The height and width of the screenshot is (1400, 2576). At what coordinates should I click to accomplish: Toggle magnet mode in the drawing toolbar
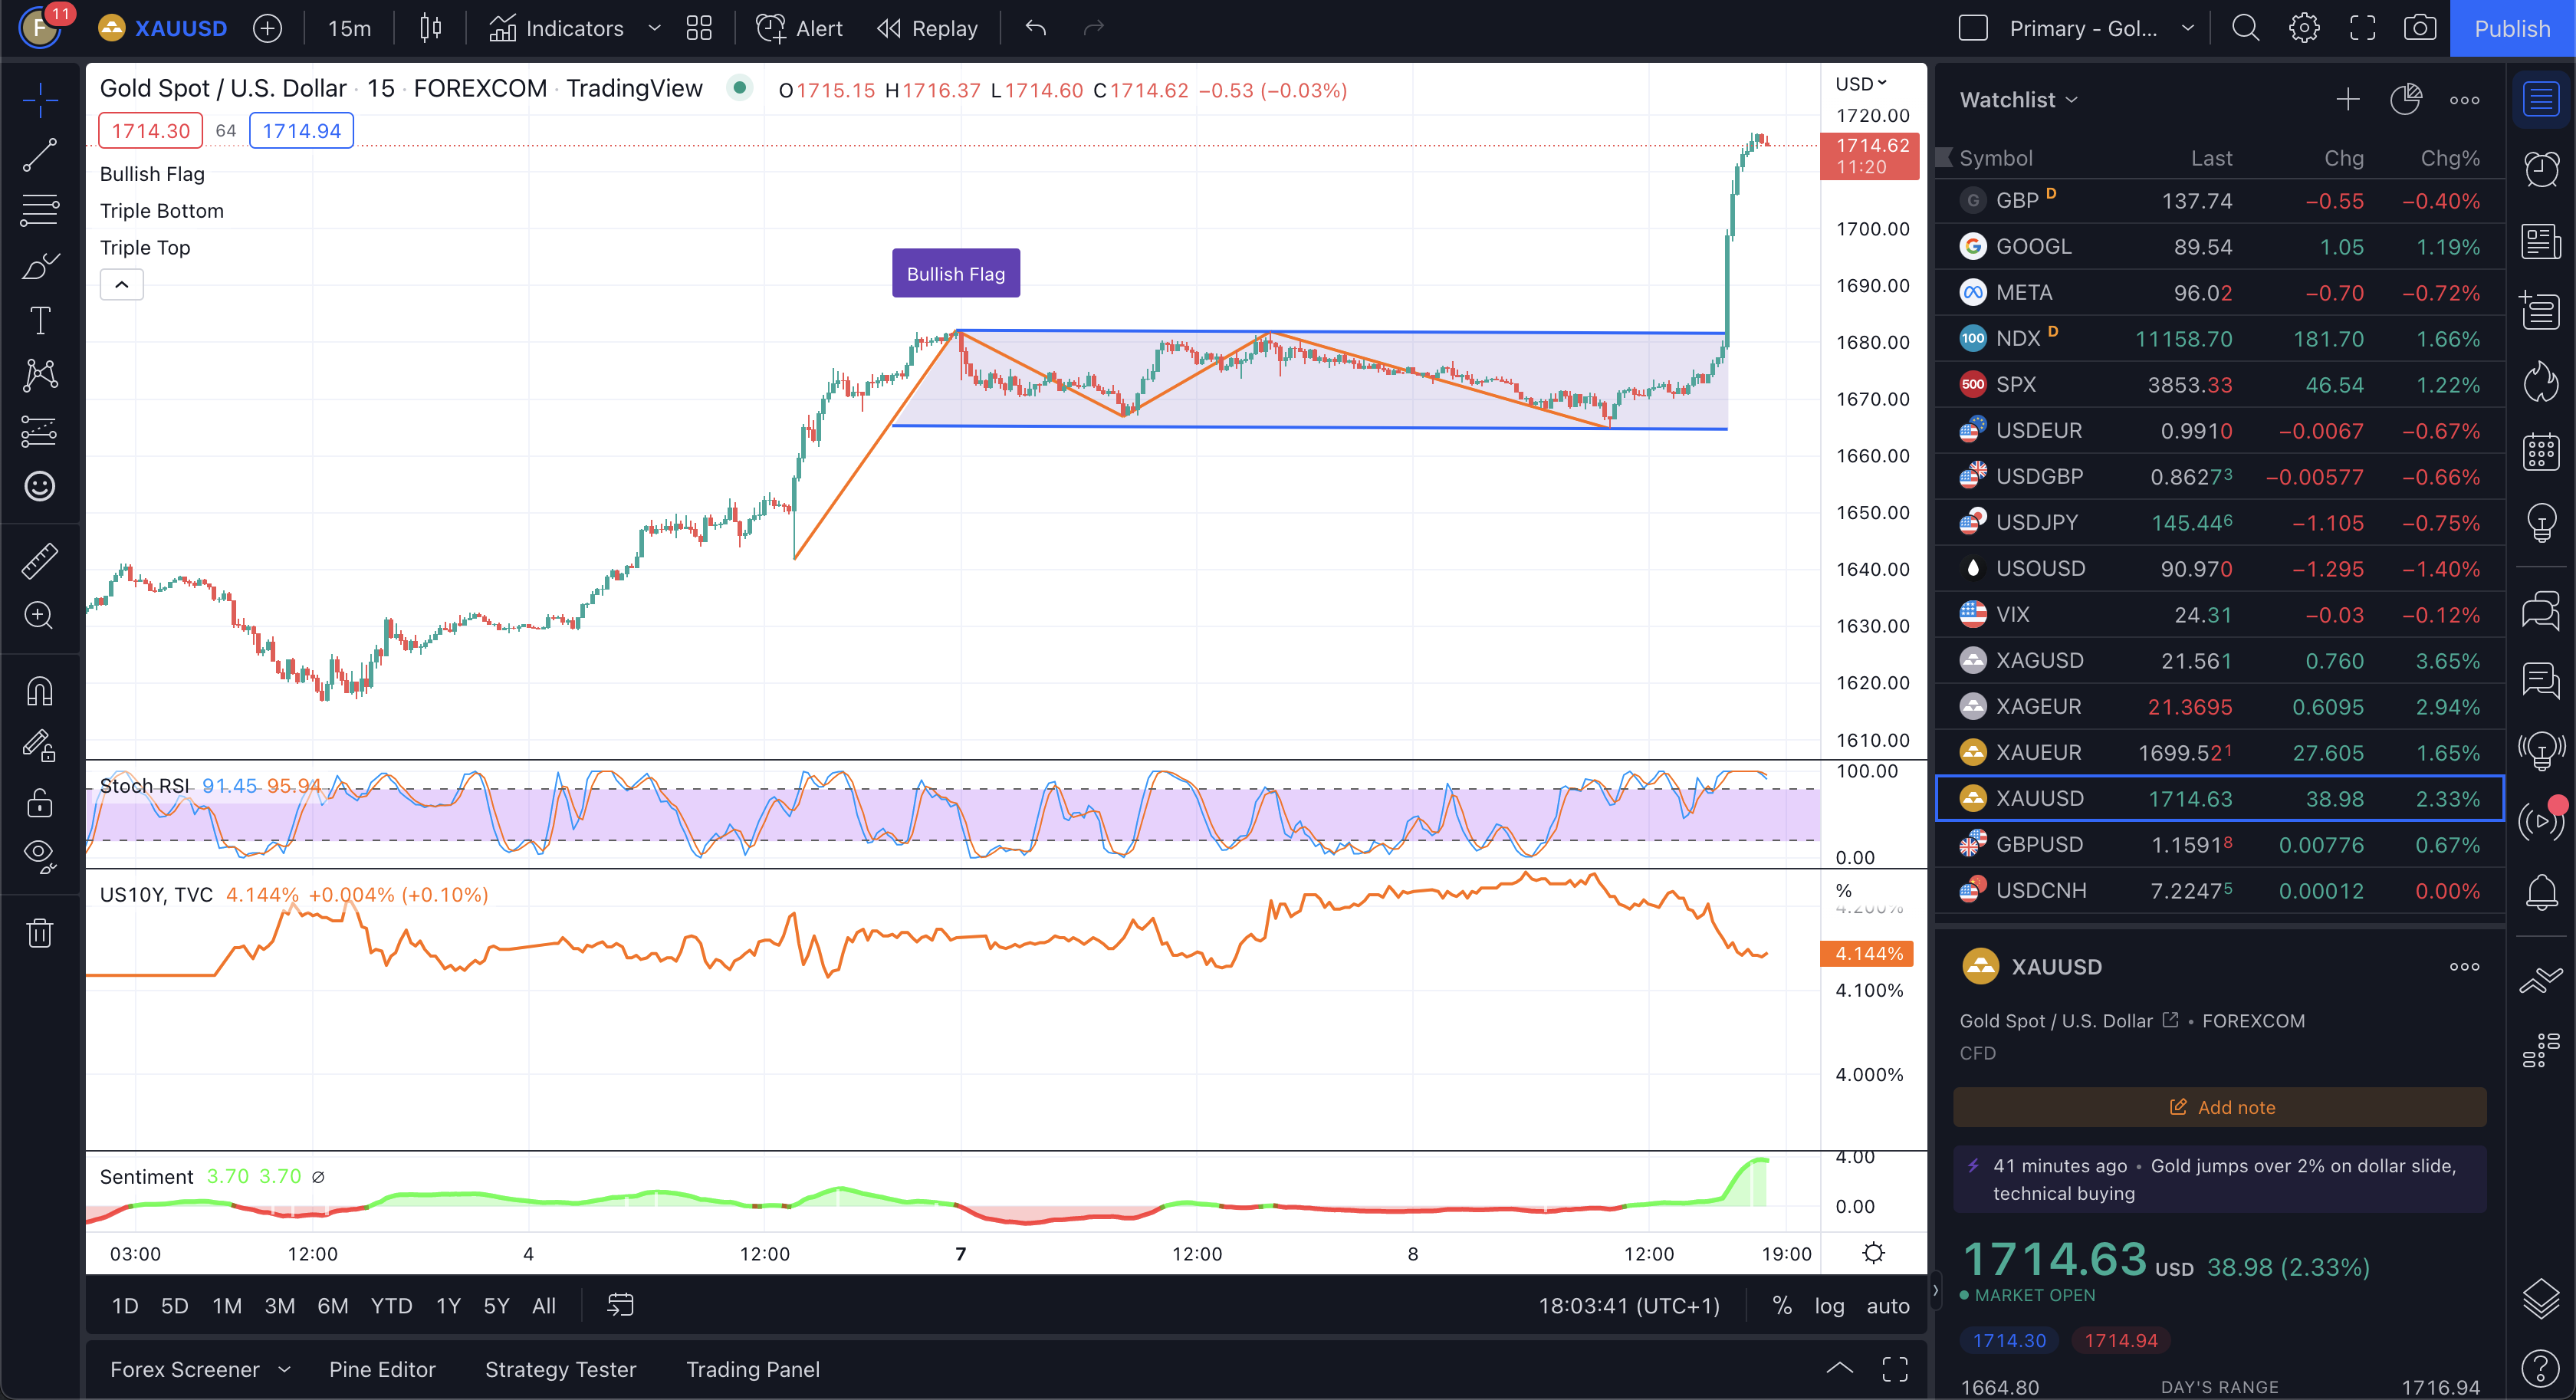coord(39,690)
